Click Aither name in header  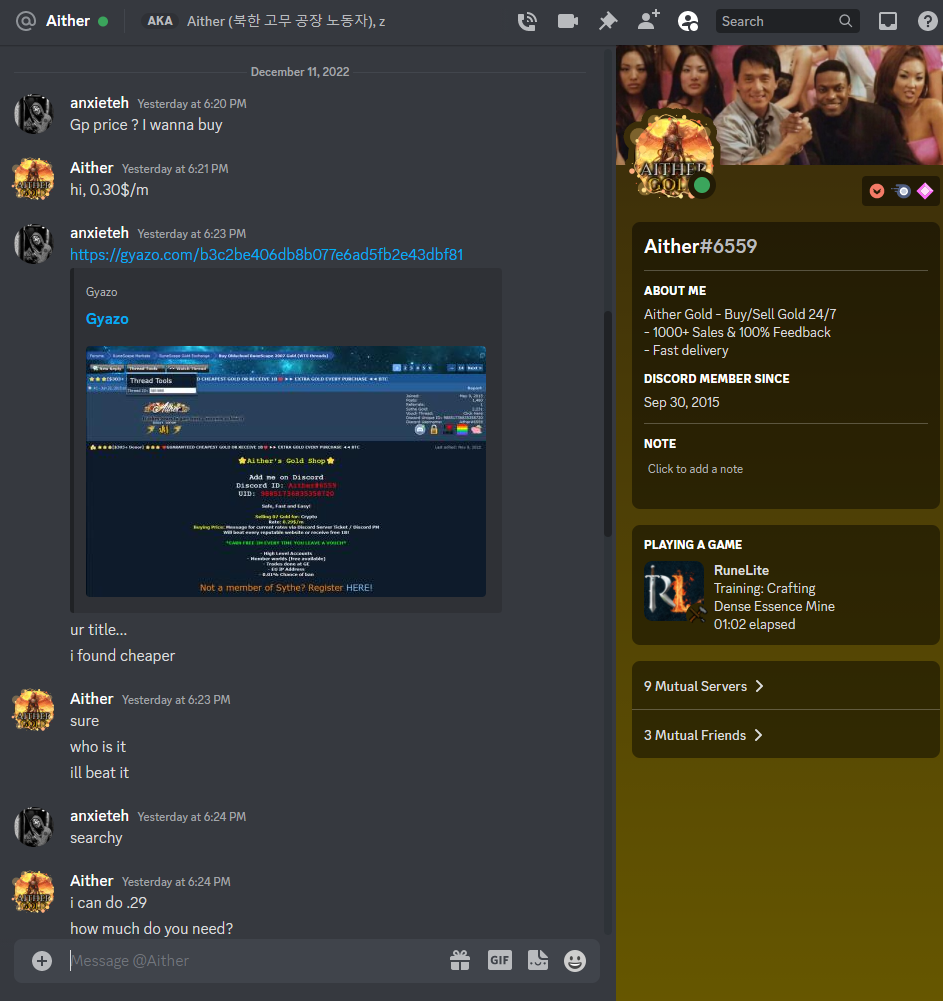(68, 21)
